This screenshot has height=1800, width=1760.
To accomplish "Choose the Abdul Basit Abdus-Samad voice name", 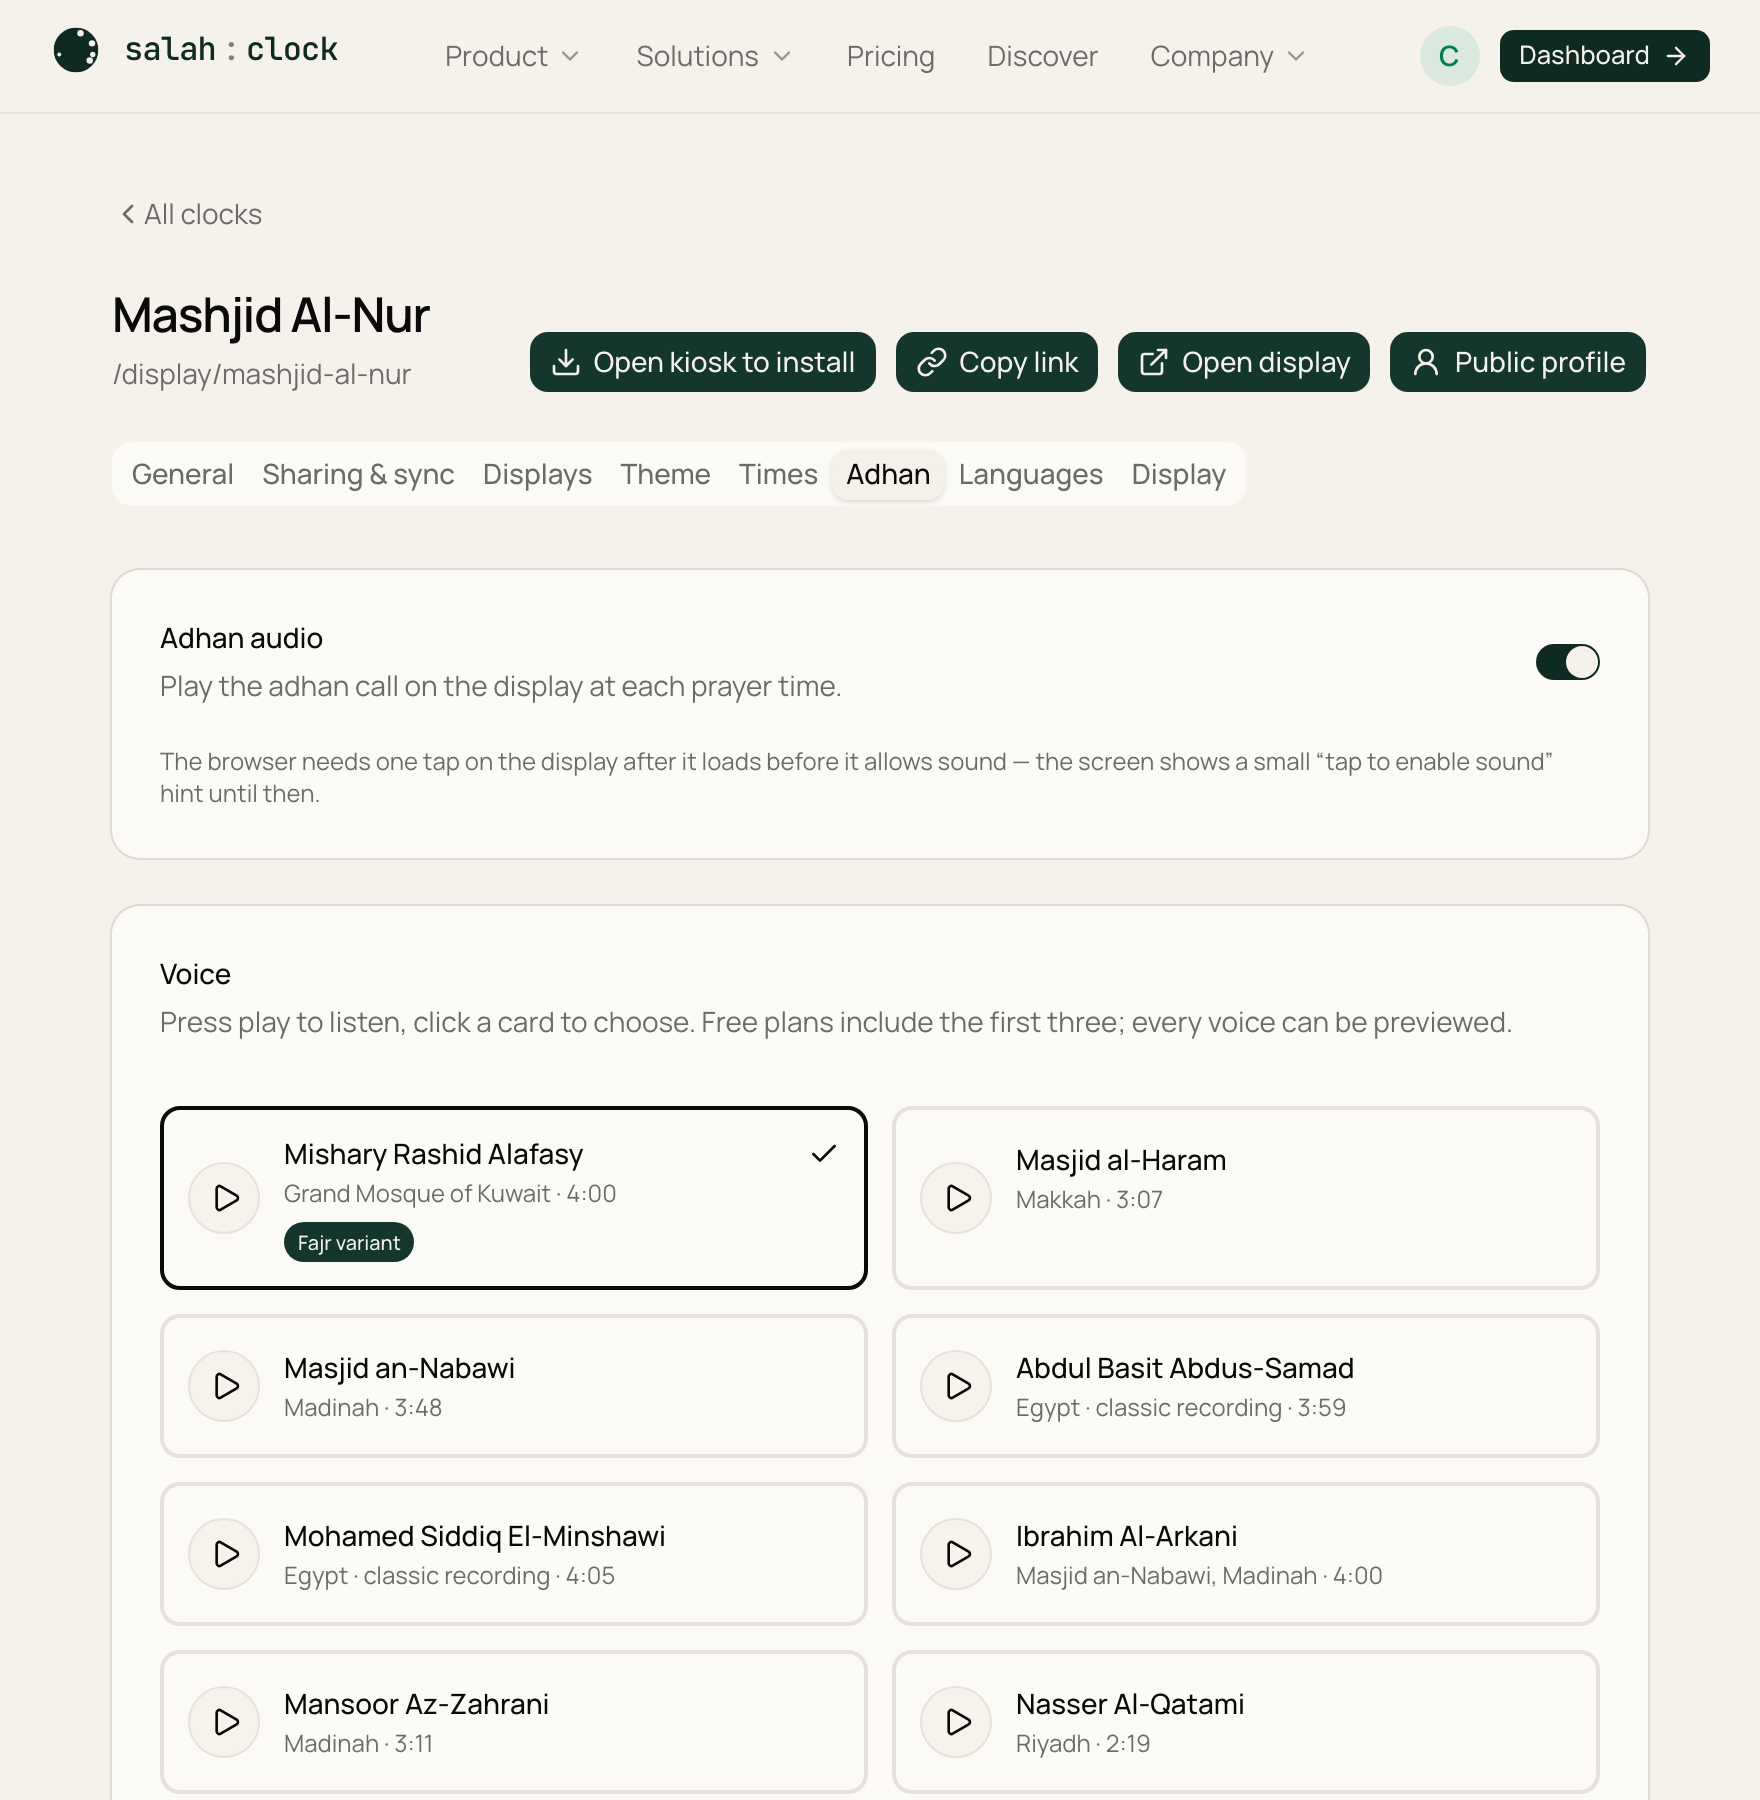I will click(1184, 1368).
